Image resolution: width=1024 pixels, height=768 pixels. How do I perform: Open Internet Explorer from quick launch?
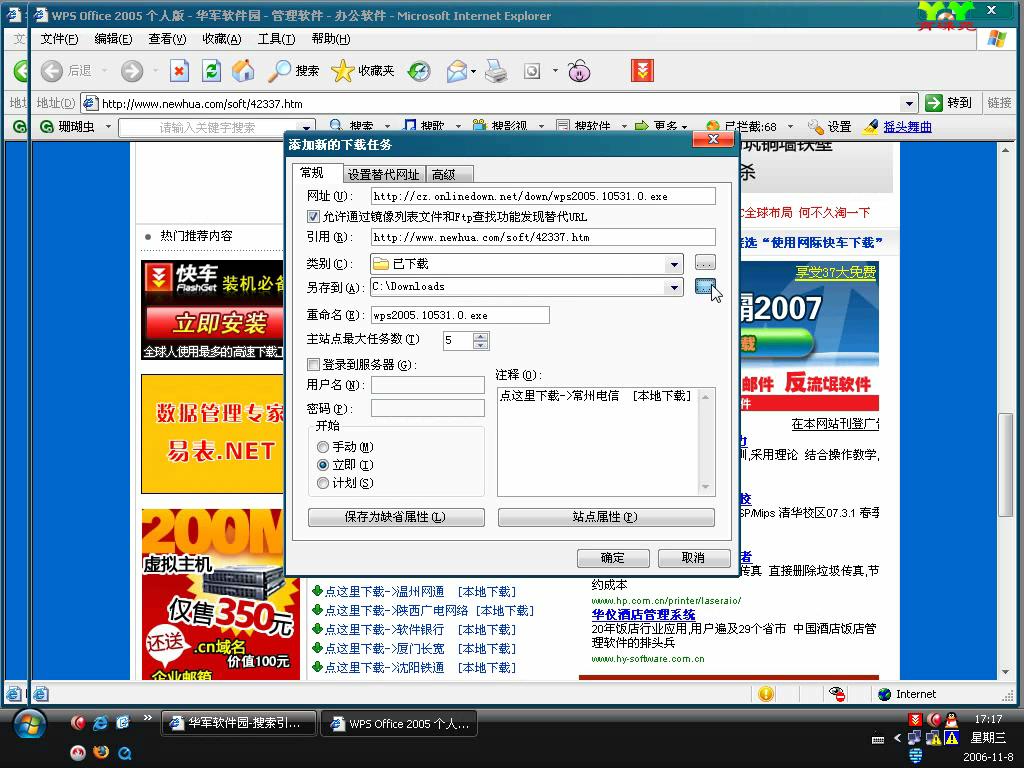pos(100,722)
